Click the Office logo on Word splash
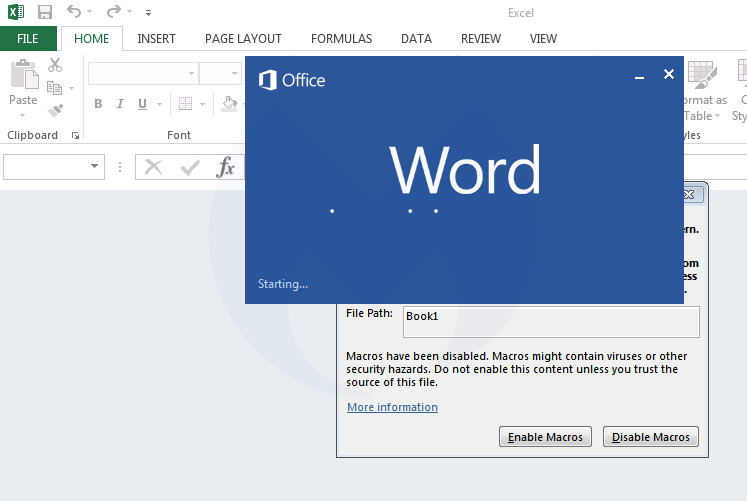This screenshot has height=501, width=747. click(292, 80)
